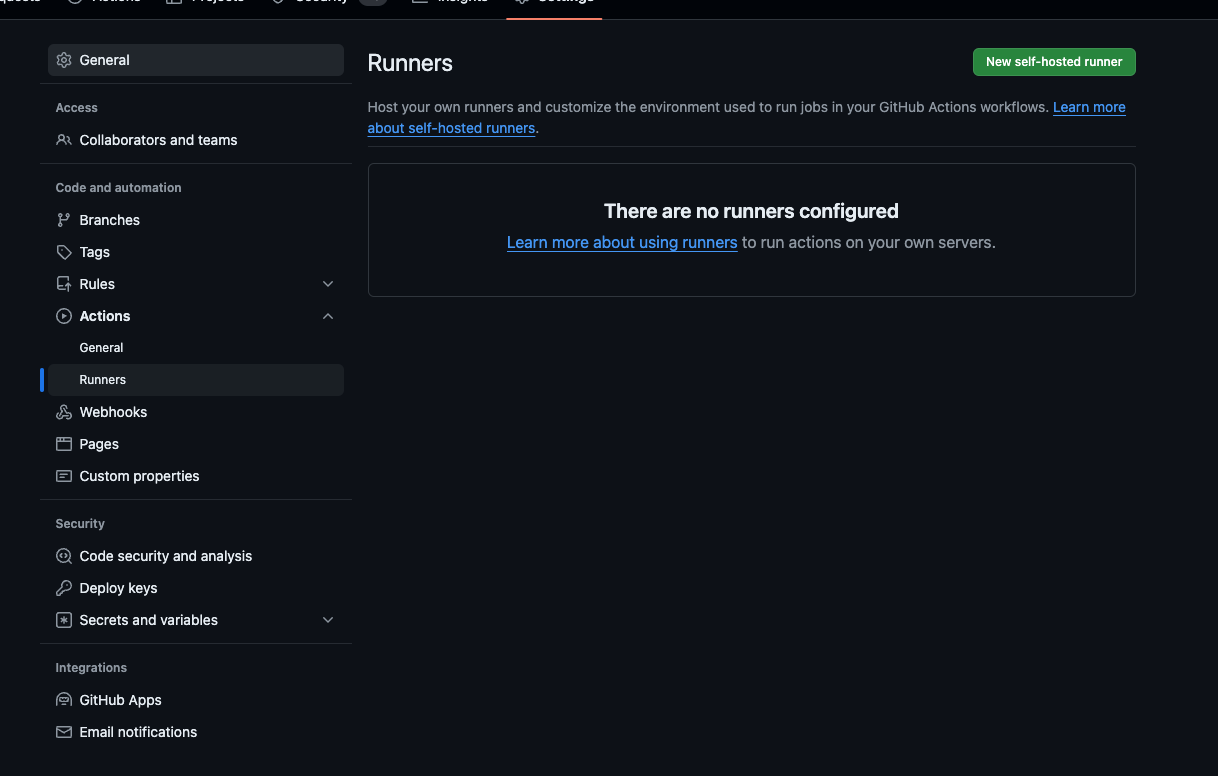The height and width of the screenshot is (776, 1218).
Task: Open Email notifications settings
Action: (196, 732)
